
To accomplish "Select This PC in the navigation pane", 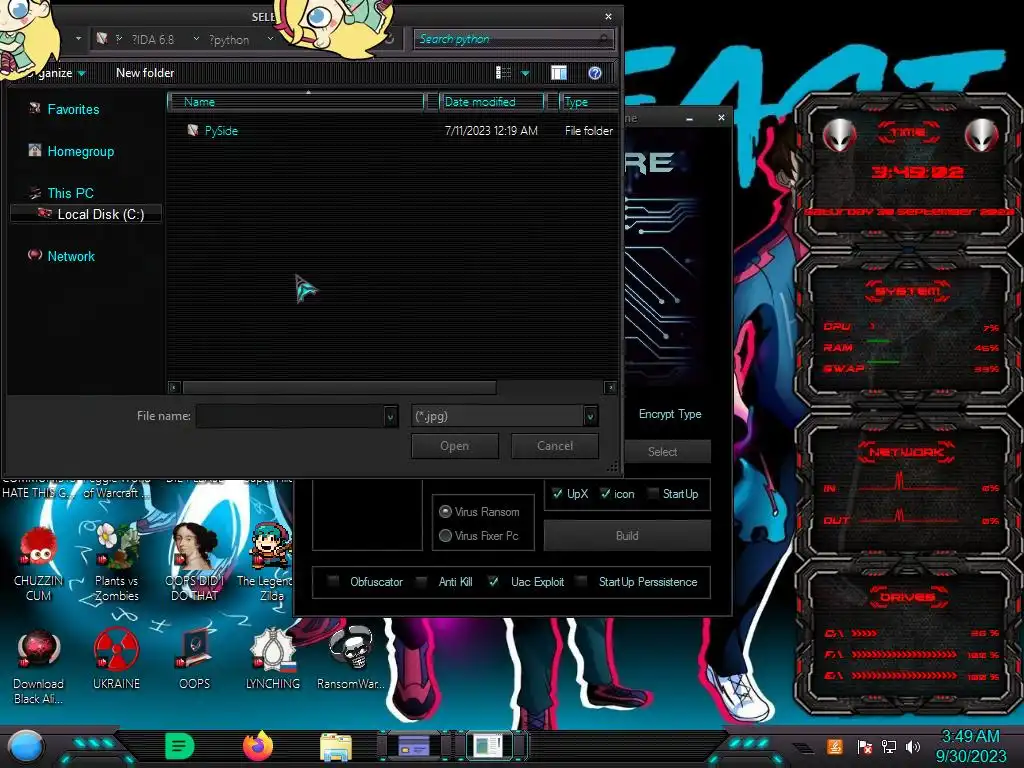I will point(71,193).
